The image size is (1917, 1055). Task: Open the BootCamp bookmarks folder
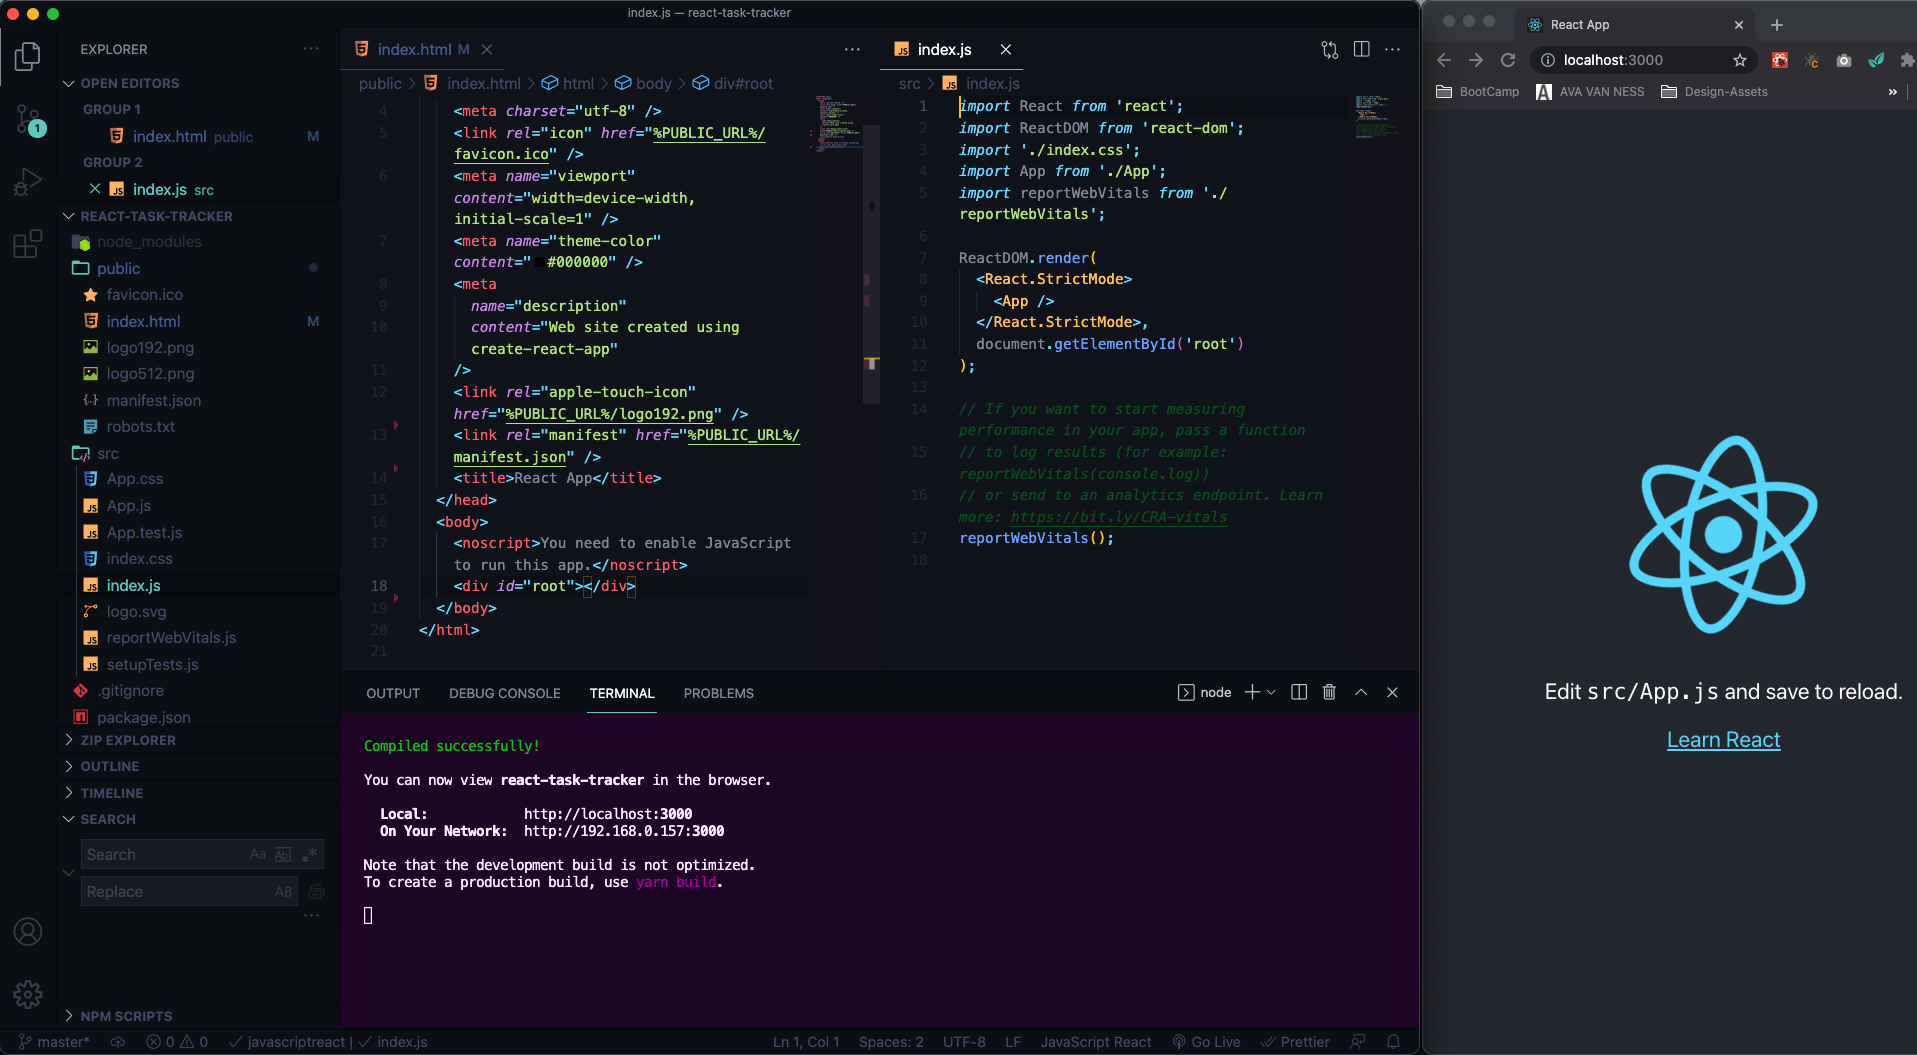click(x=1477, y=91)
